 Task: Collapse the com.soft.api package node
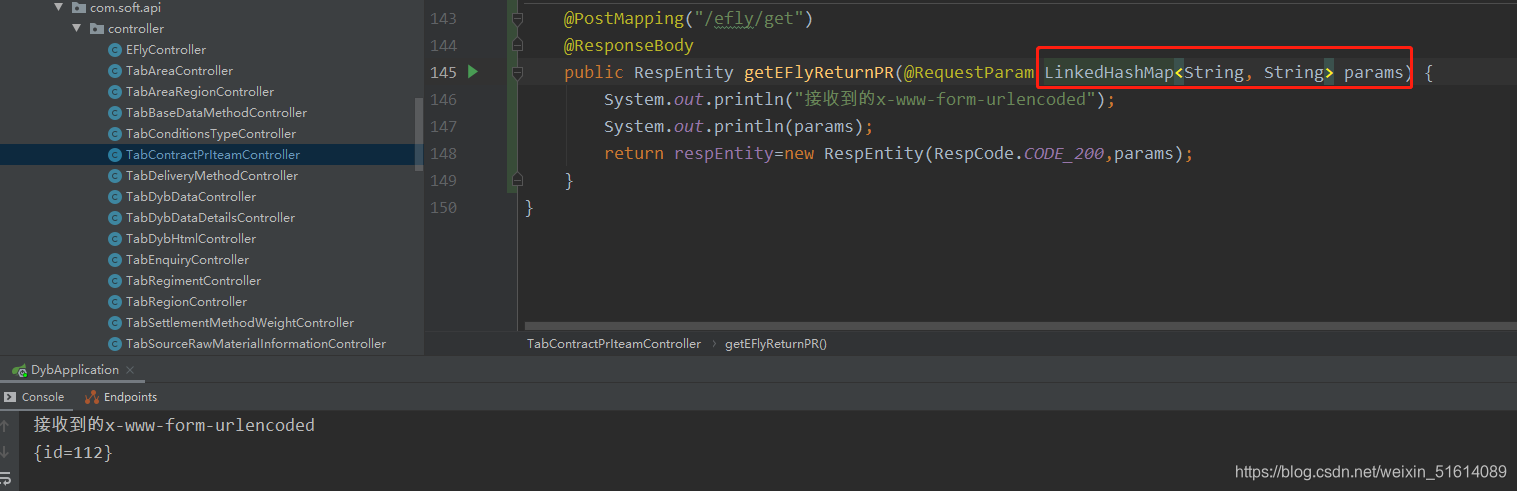point(59,8)
